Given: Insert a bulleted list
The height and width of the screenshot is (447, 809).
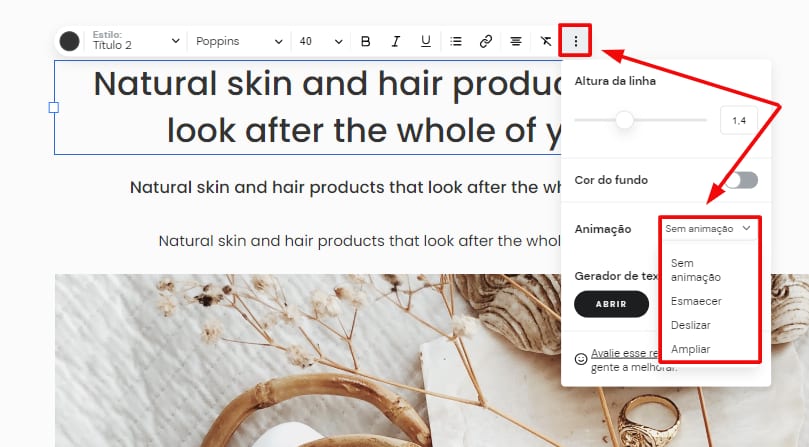Looking at the screenshot, I should [456, 41].
